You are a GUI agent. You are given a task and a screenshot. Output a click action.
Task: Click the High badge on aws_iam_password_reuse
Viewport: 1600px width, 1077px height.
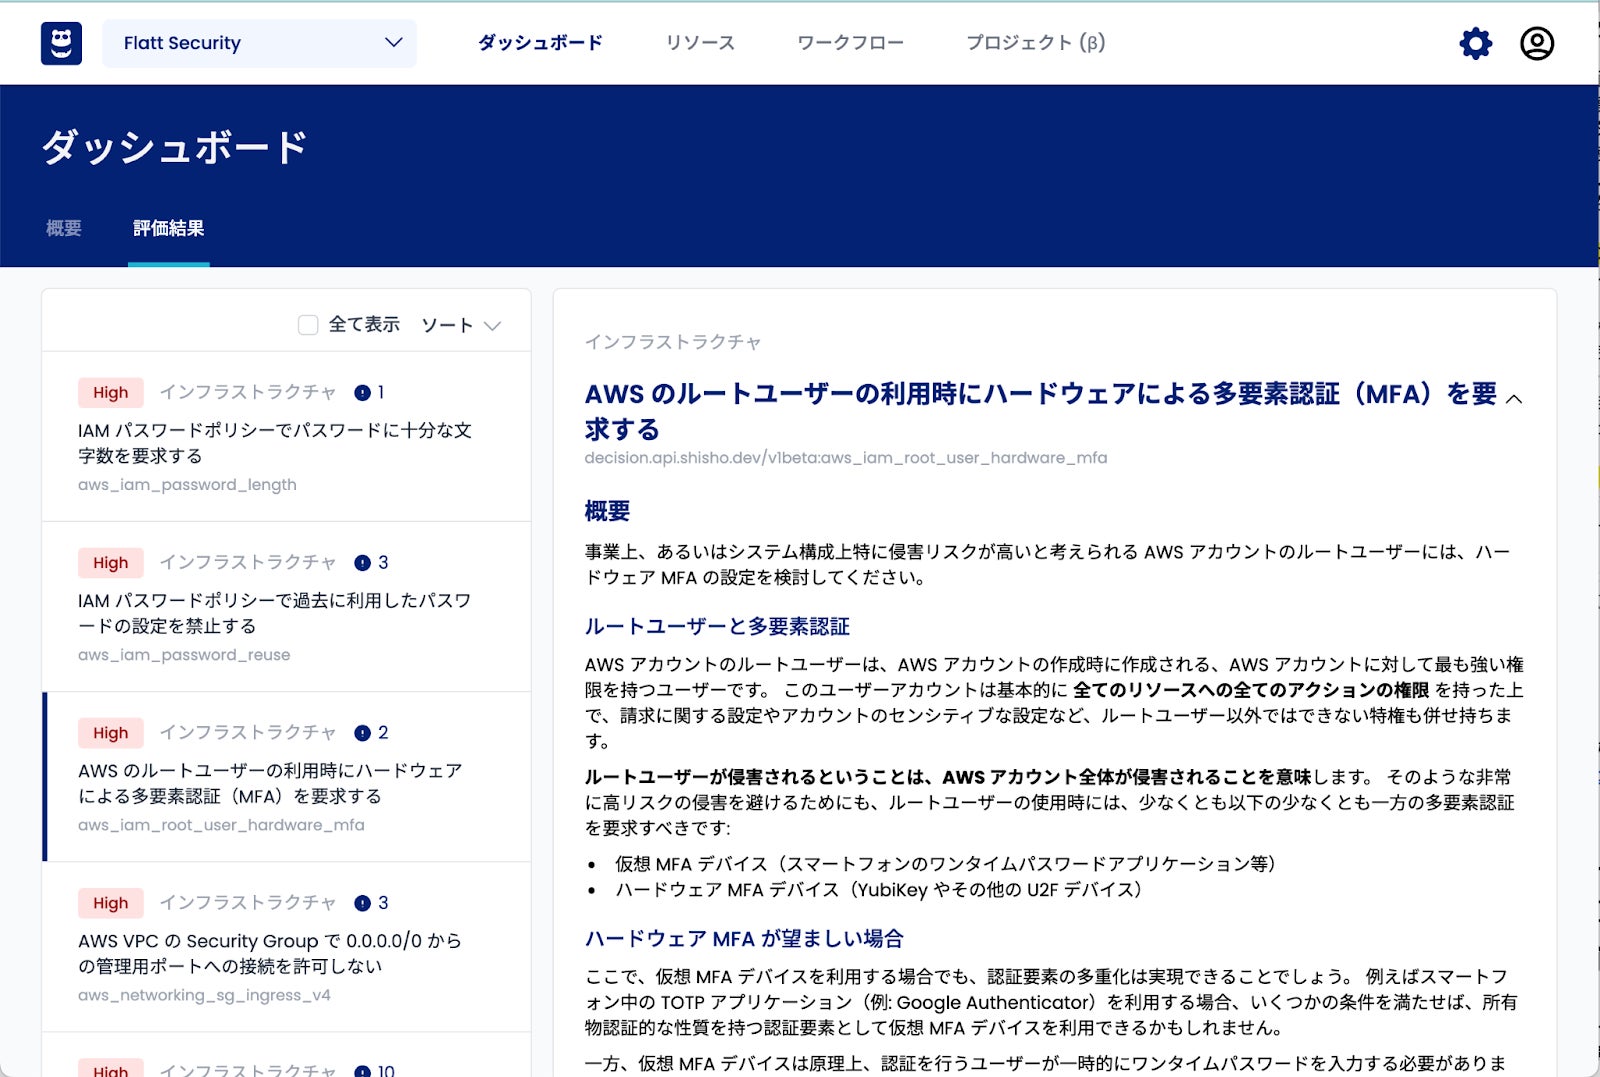click(x=111, y=563)
